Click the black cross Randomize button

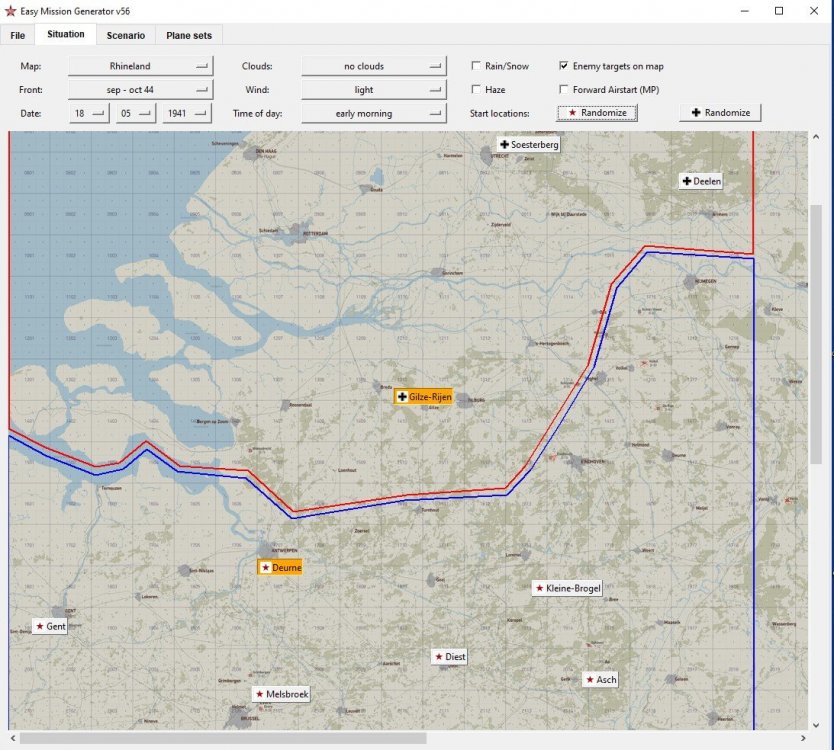[720, 113]
